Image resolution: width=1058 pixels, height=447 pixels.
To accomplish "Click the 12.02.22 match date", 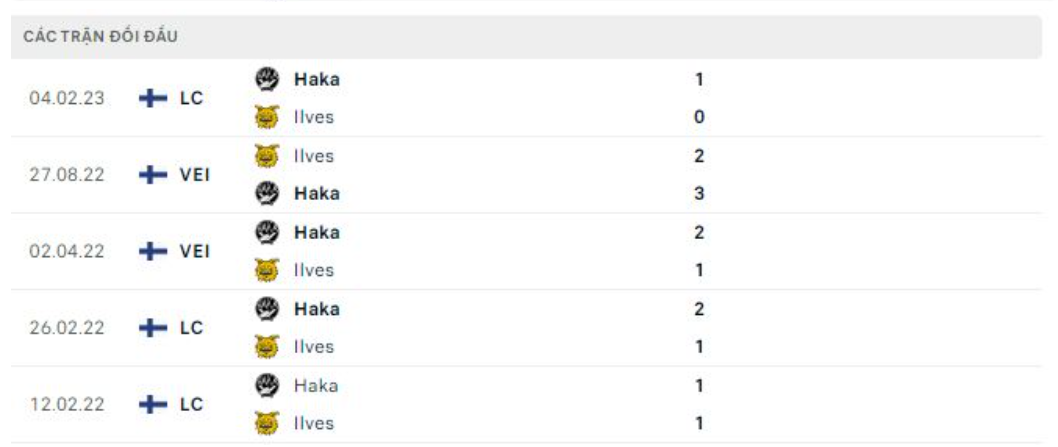I will [x=67, y=405].
